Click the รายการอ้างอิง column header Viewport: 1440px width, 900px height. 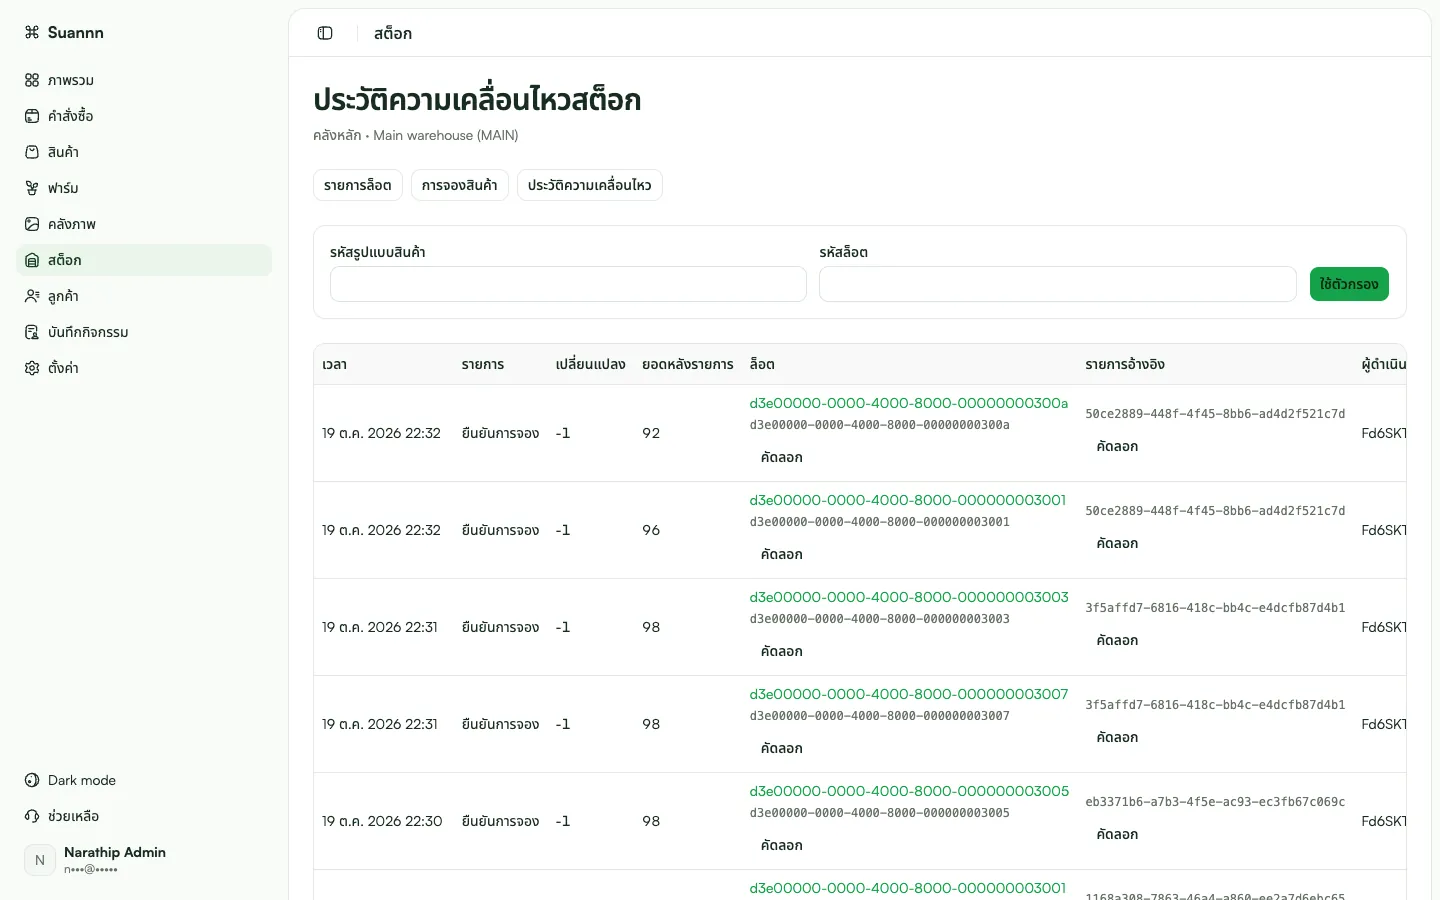[x=1125, y=364]
